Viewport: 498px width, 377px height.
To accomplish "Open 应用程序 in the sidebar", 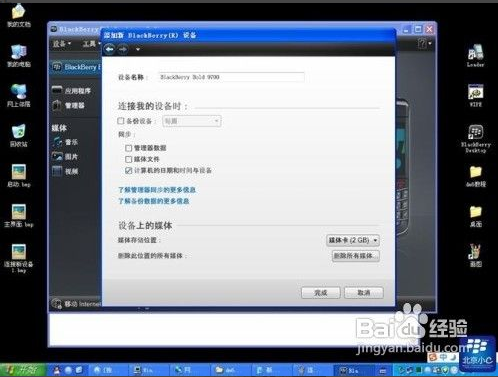I will click(71, 90).
